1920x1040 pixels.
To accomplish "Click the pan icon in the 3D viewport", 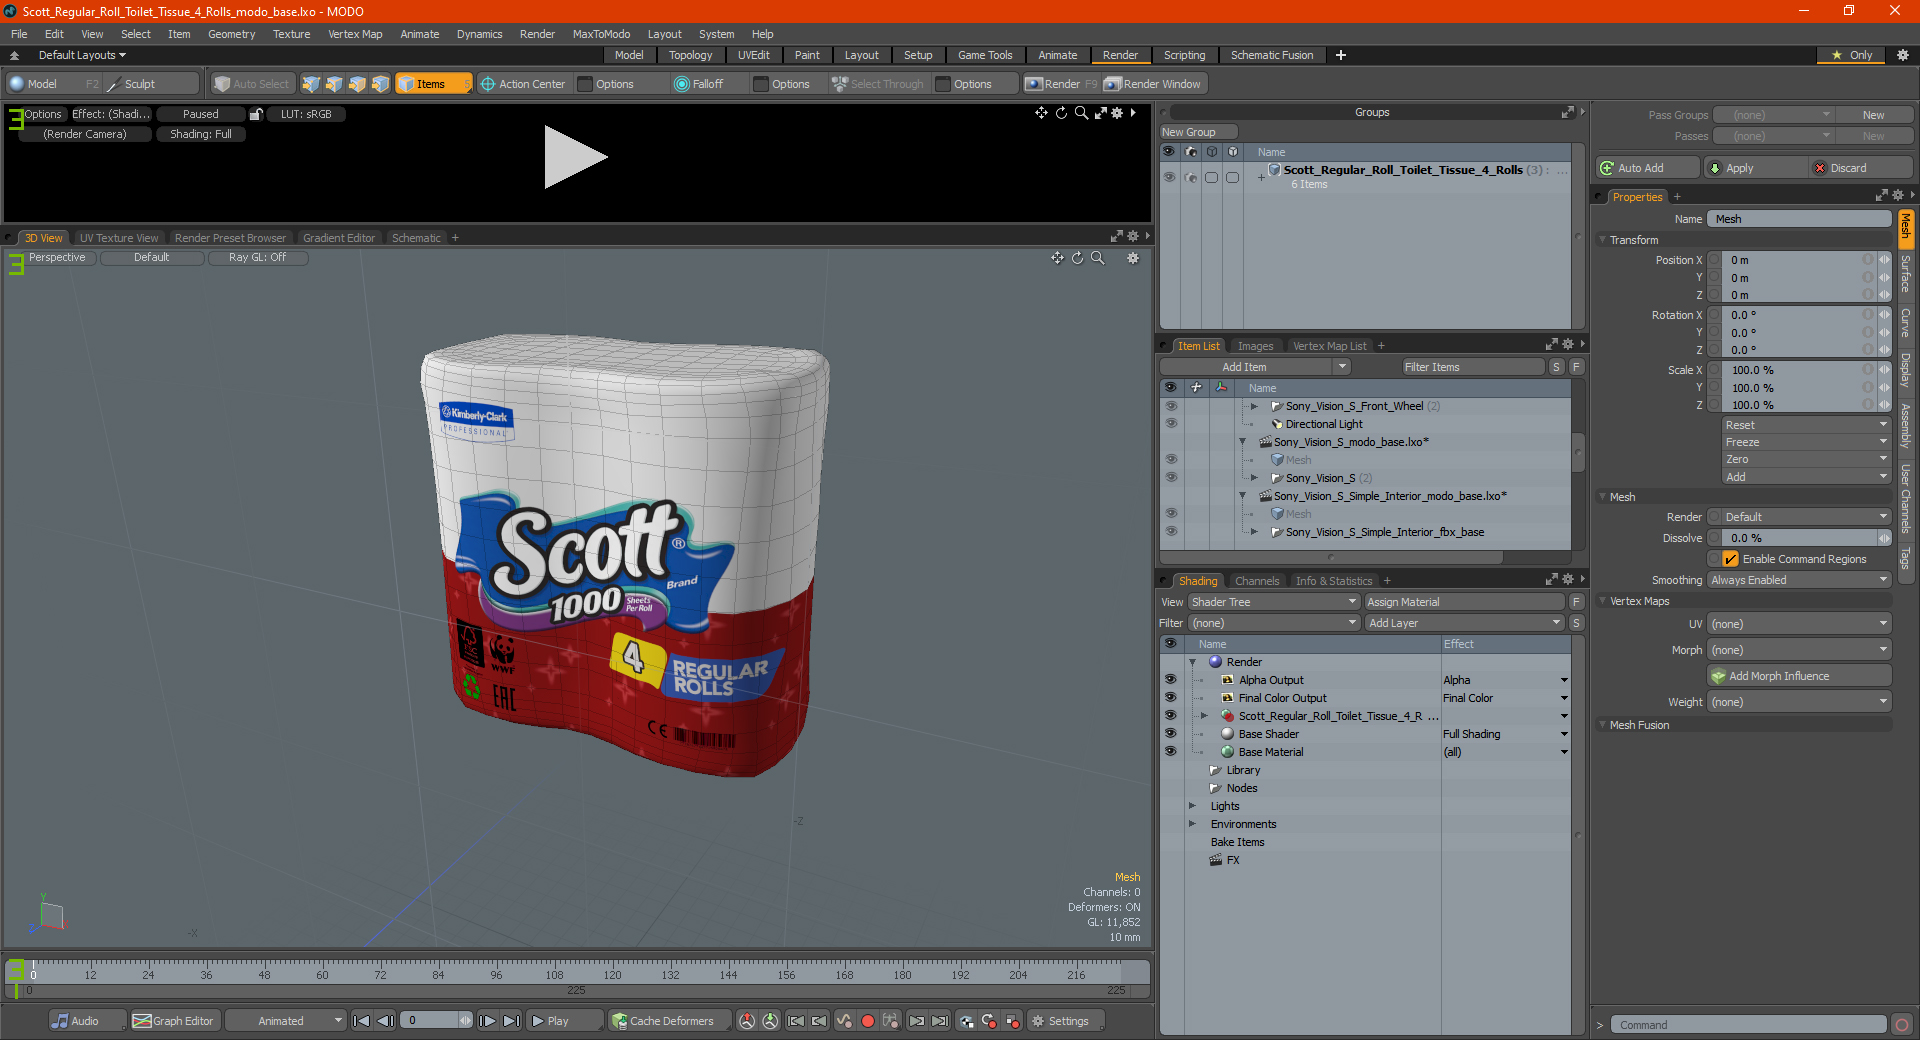I will pyautogui.click(x=1057, y=258).
